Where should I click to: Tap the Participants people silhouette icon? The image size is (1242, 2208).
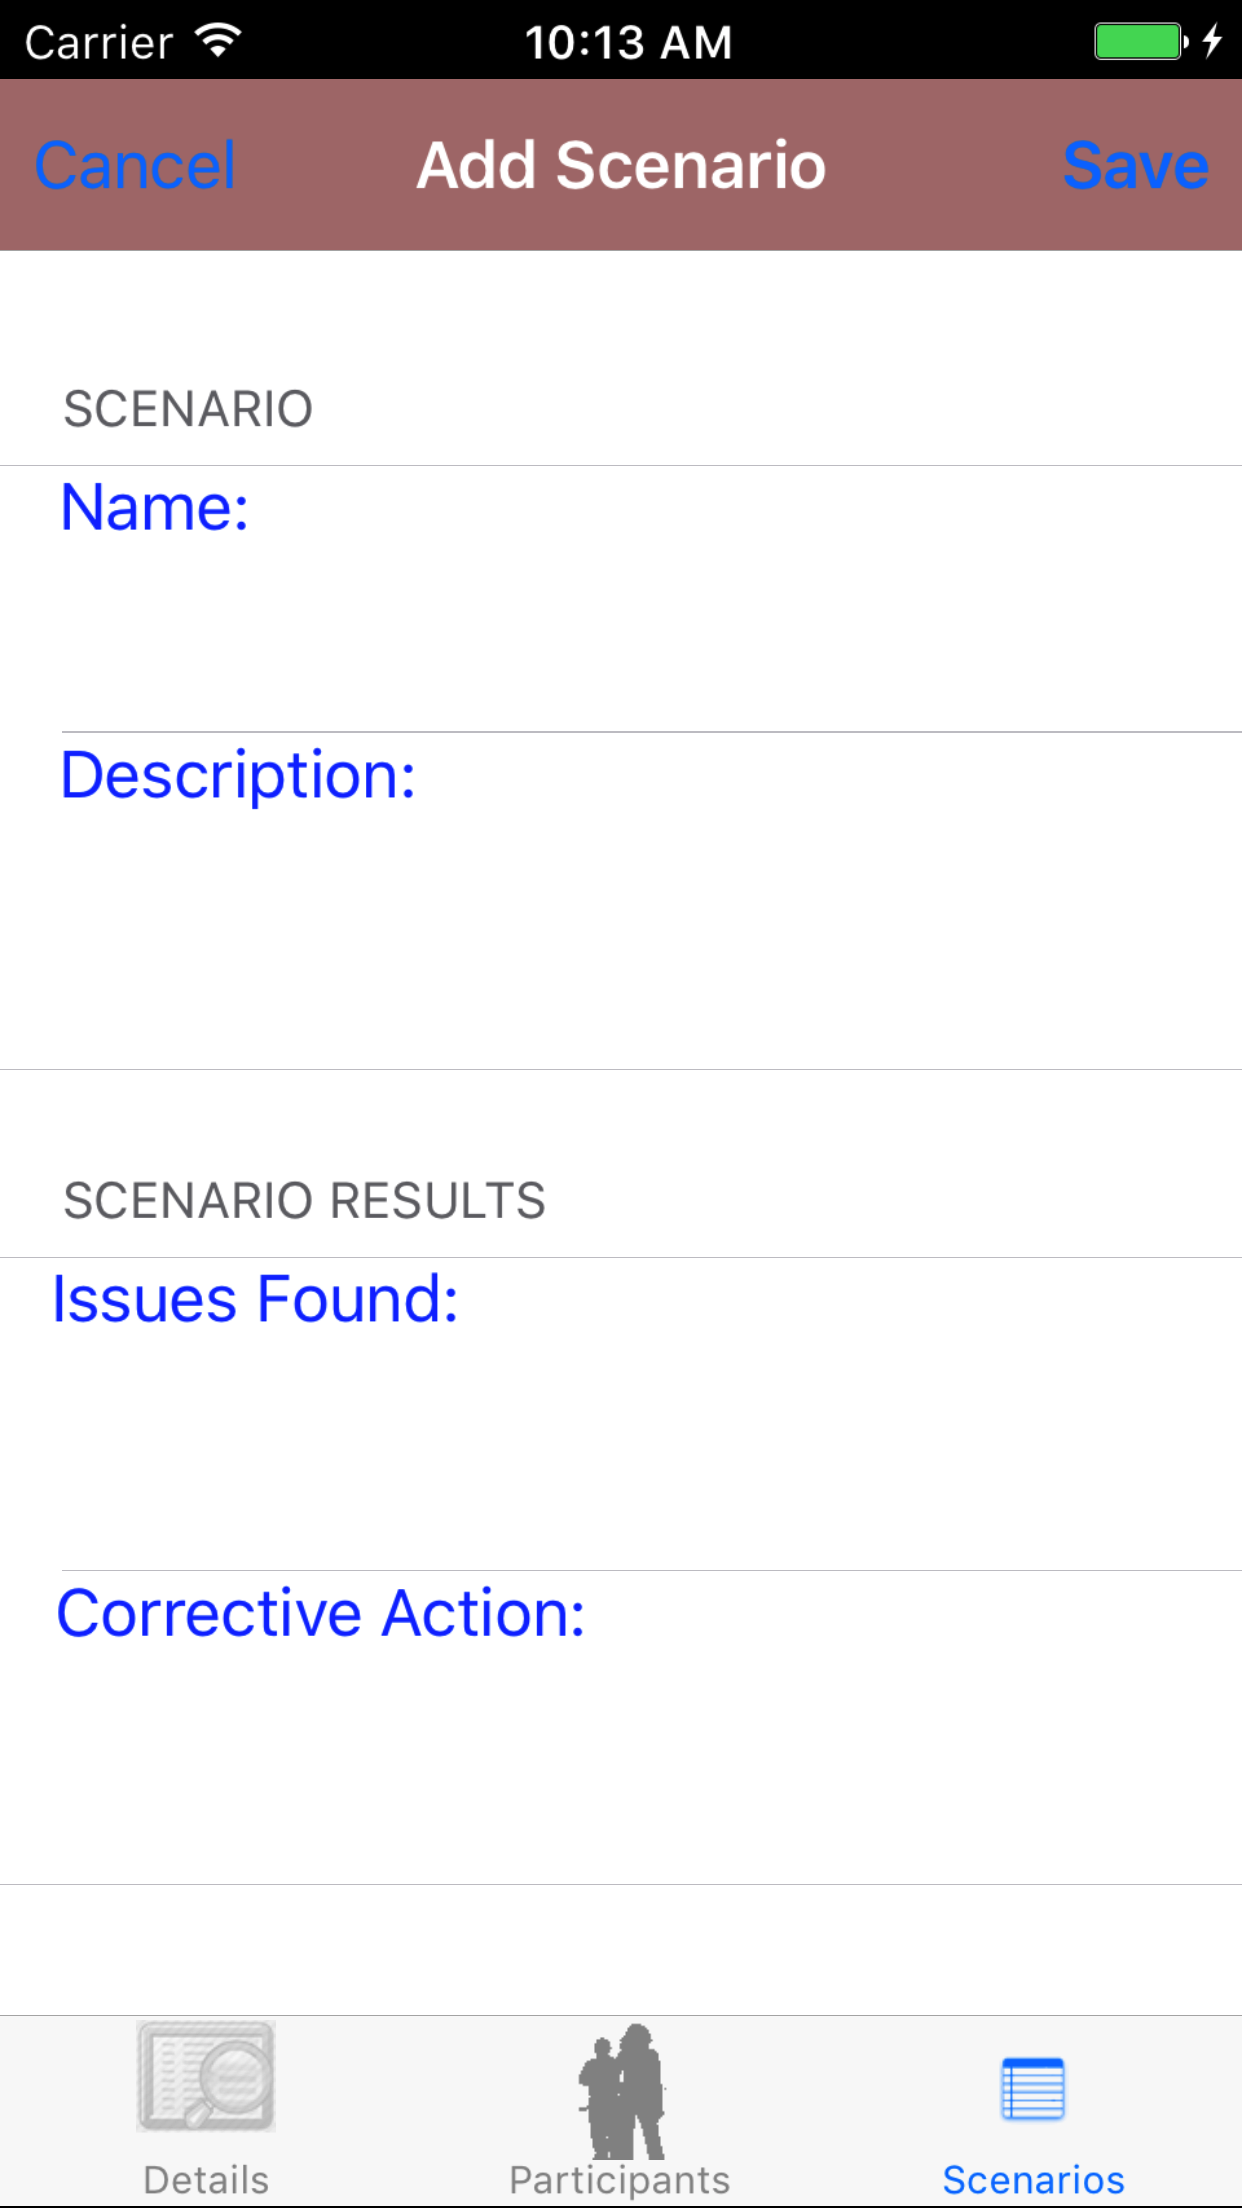click(621, 2090)
